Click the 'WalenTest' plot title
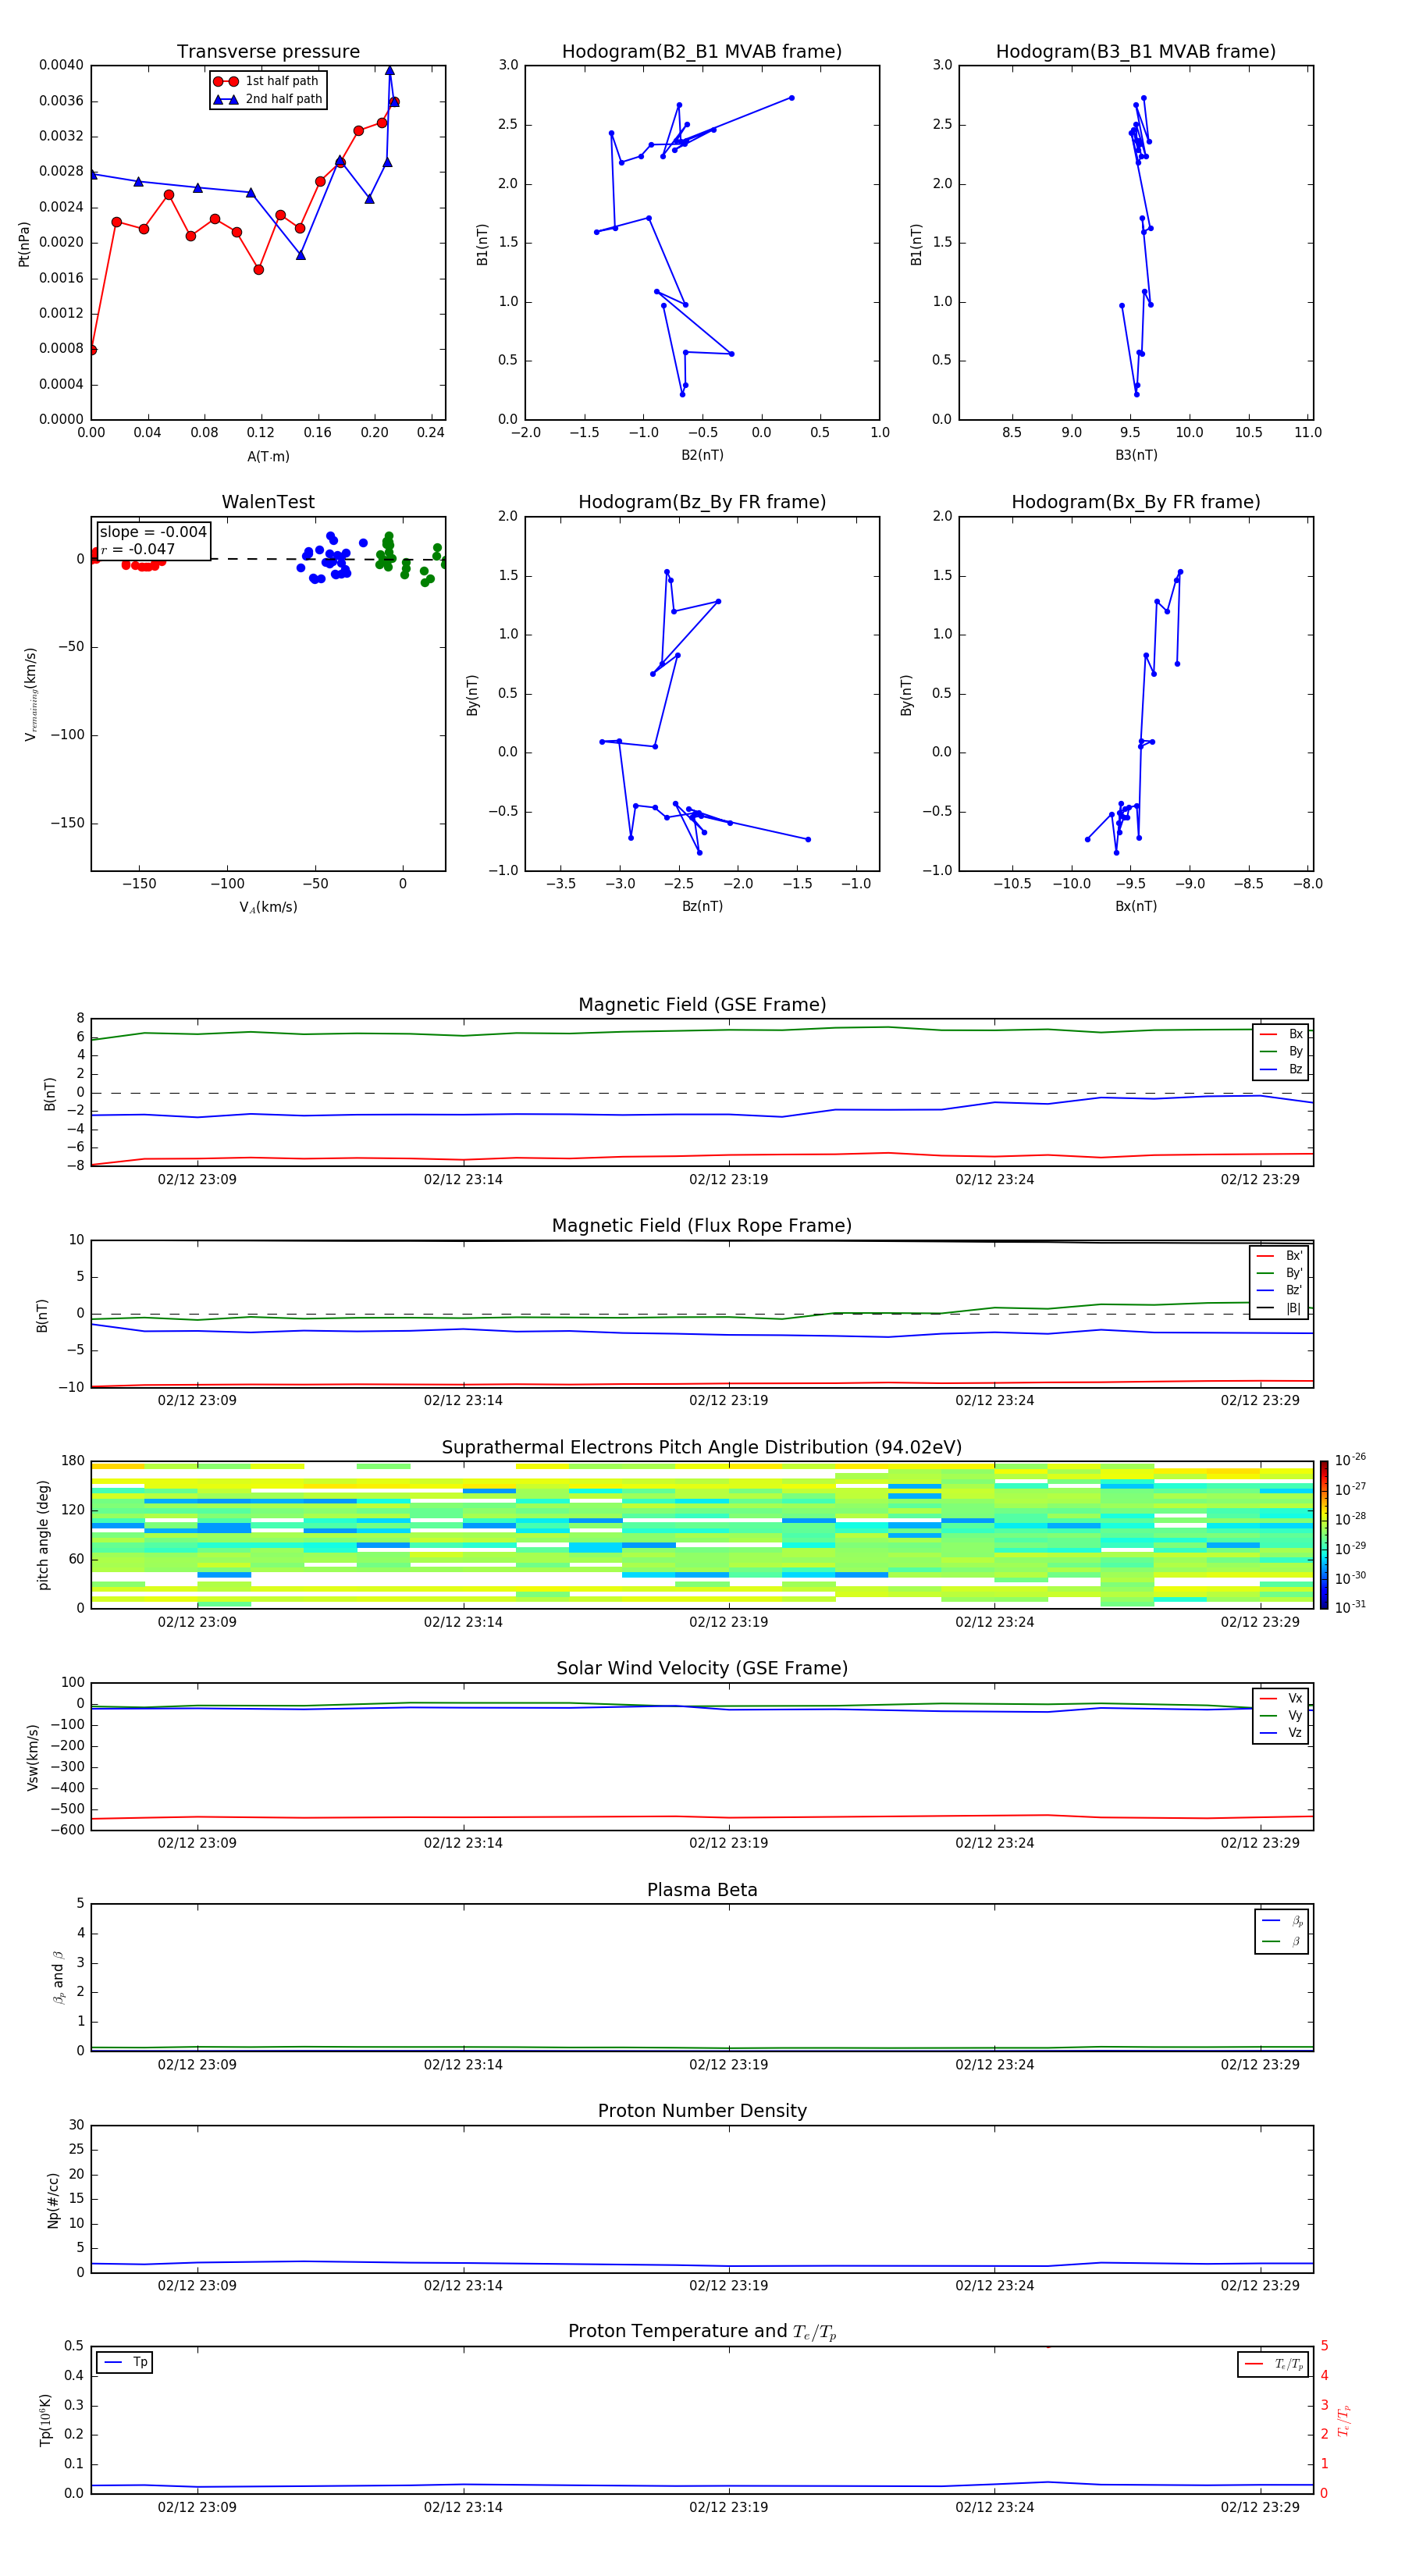The width and height of the screenshot is (1405, 2576). [x=268, y=502]
